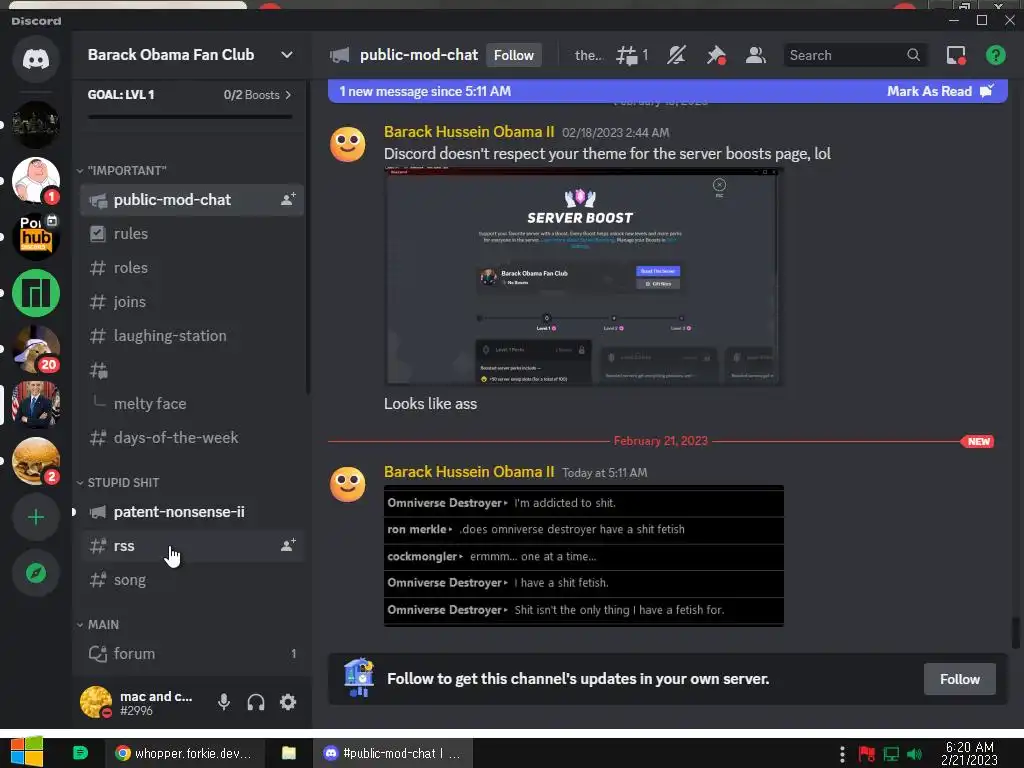Open the dark city skyline server icon
Image resolution: width=1024 pixels, height=768 pixels.
(36, 124)
